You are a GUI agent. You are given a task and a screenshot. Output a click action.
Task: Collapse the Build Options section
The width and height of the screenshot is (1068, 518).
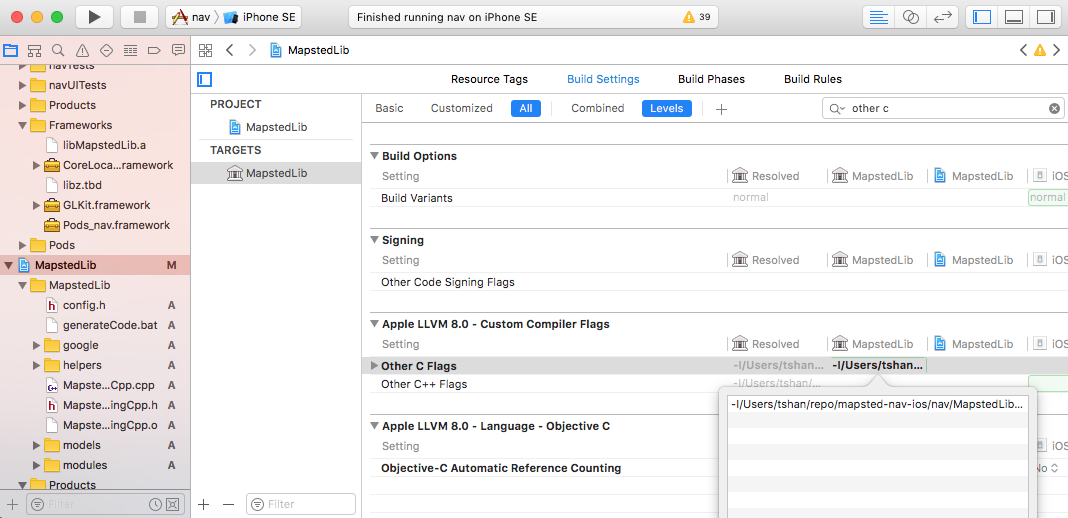375,156
